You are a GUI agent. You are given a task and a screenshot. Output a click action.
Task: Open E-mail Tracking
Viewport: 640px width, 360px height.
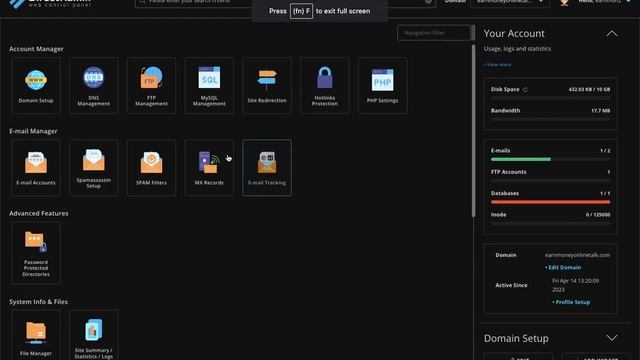[x=267, y=168]
